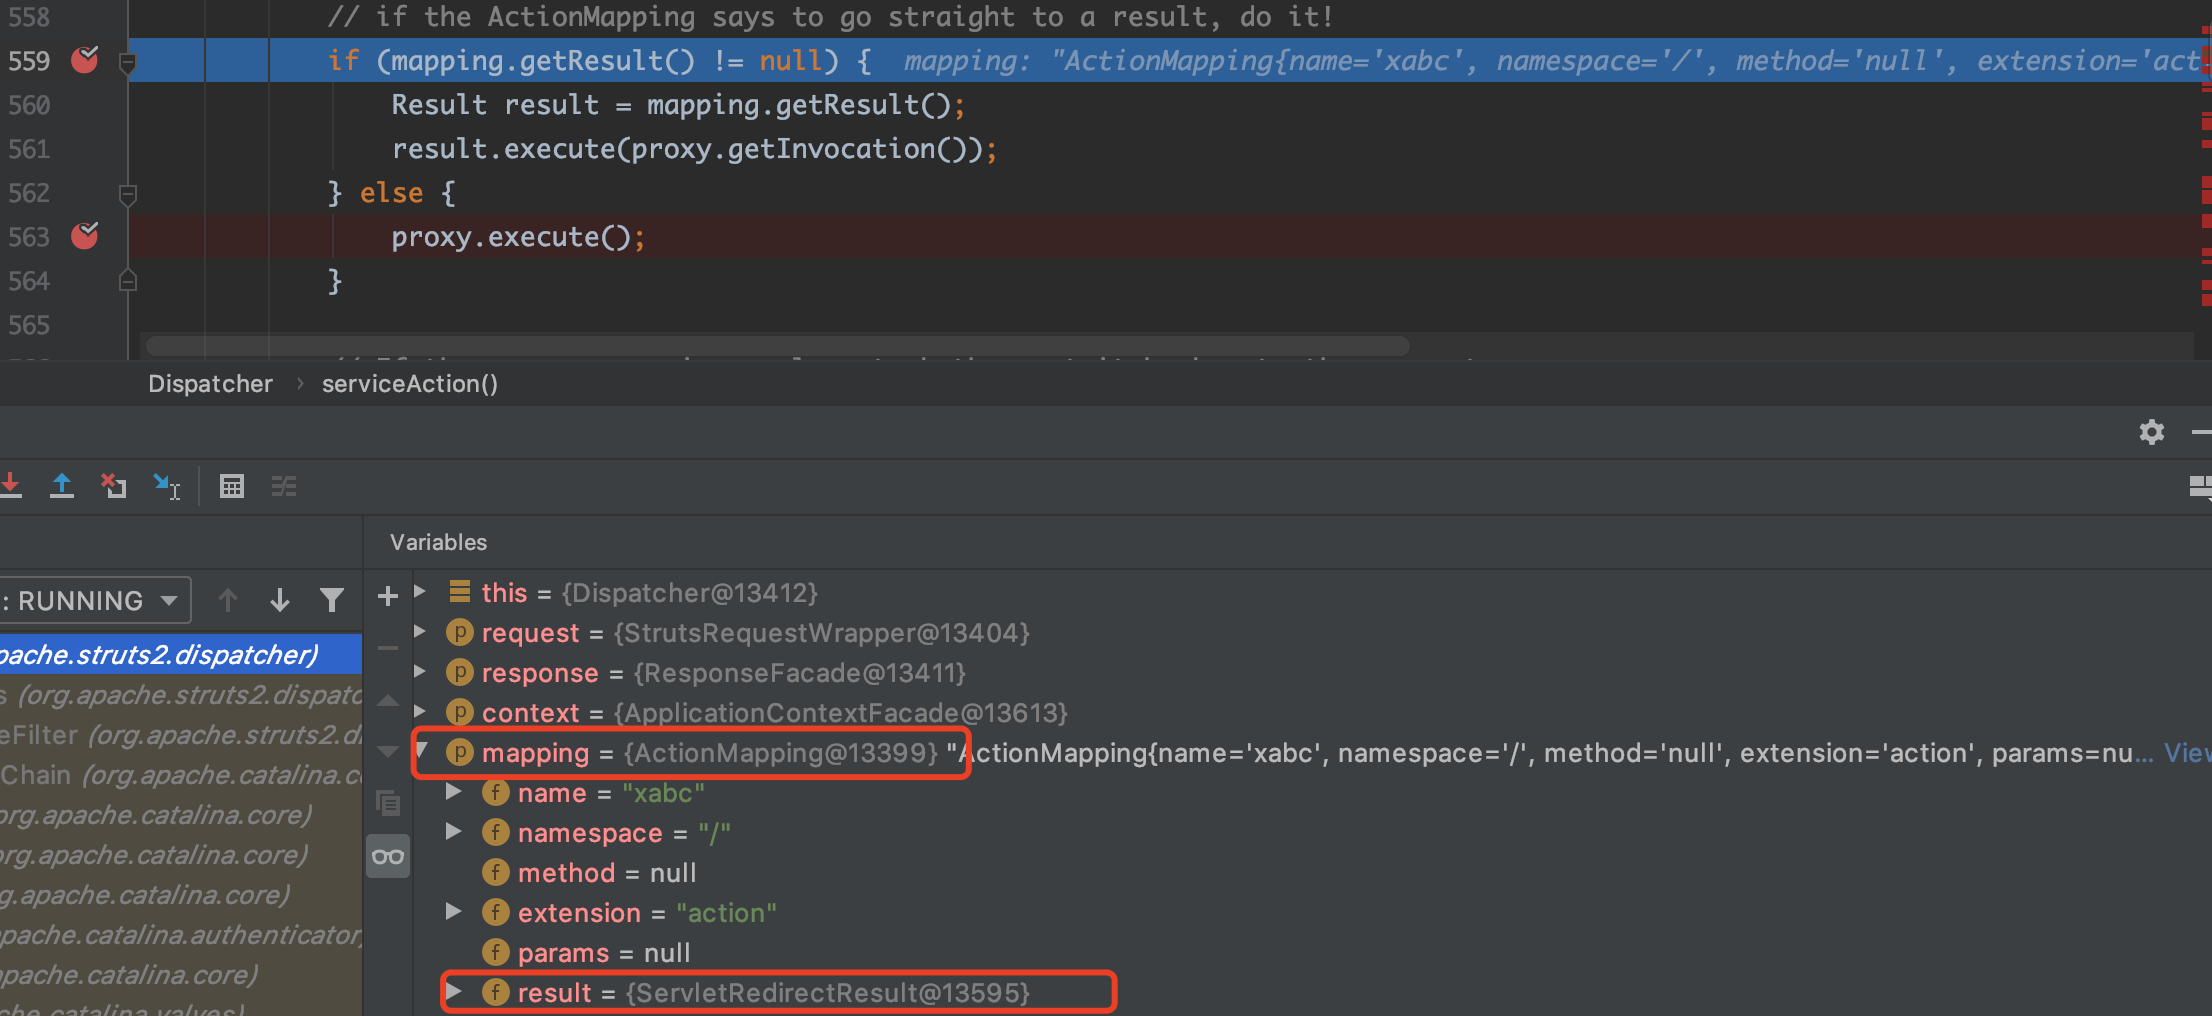The image size is (2212, 1016).
Task: Click the move watch up triangle
Action: pos(388,700)
